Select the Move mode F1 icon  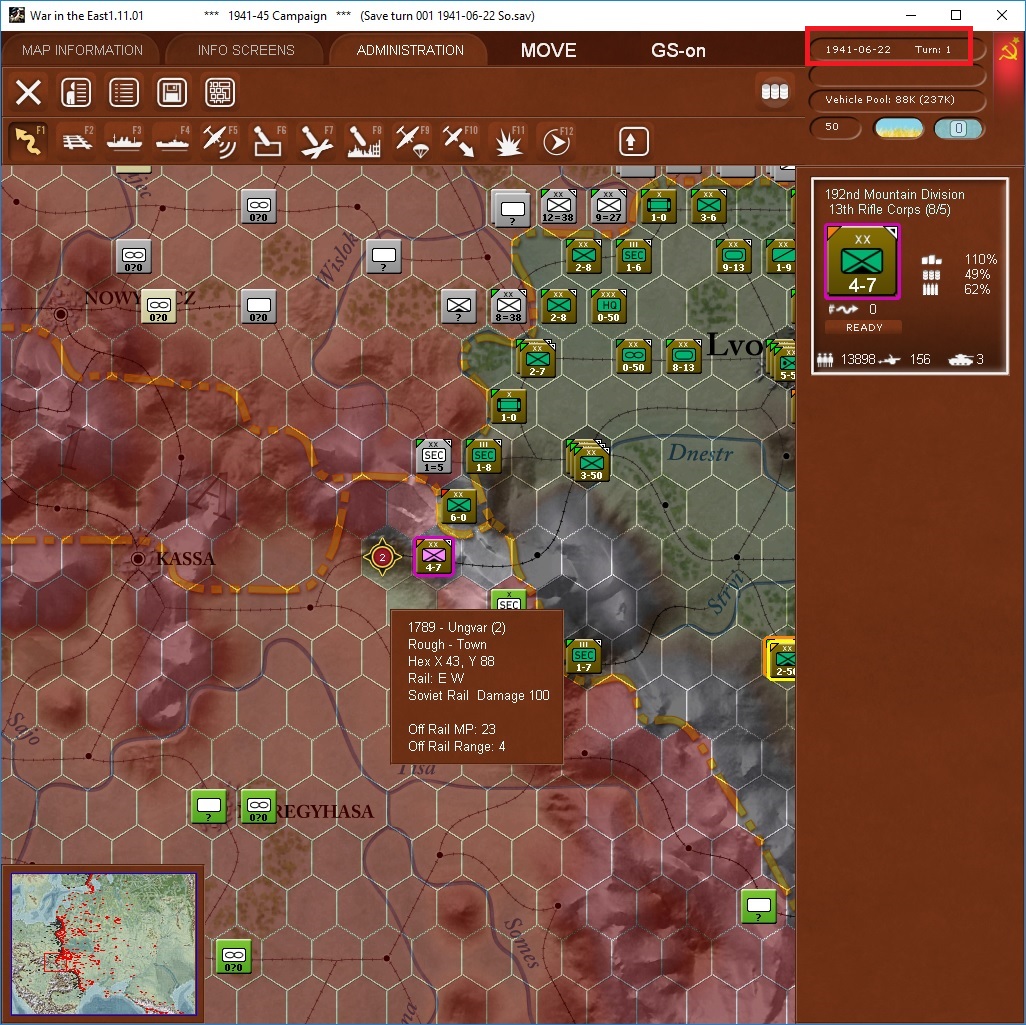click(x=28, y=141)
